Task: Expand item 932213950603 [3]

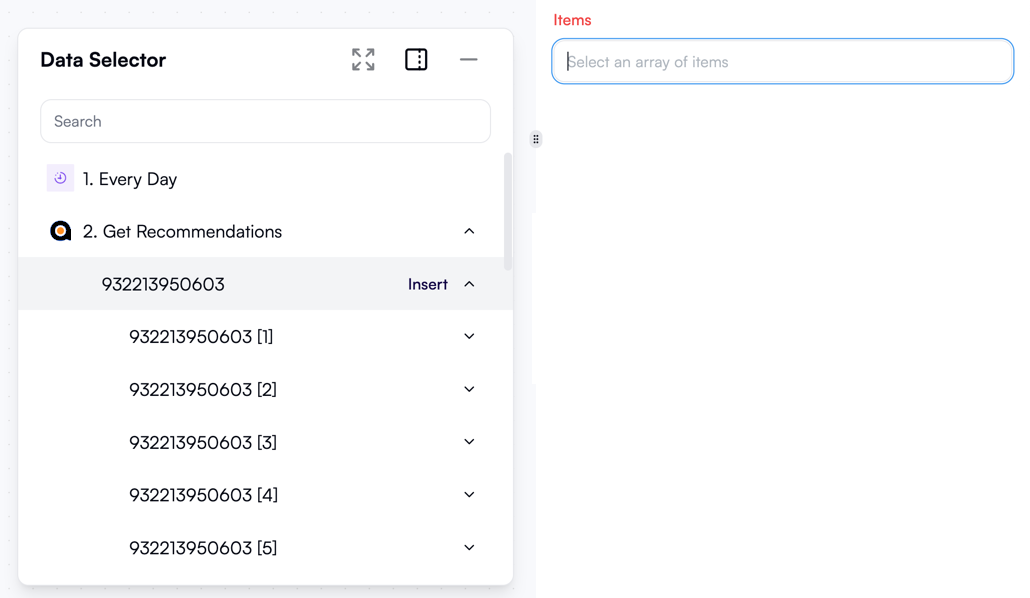Action: [469, 441]
